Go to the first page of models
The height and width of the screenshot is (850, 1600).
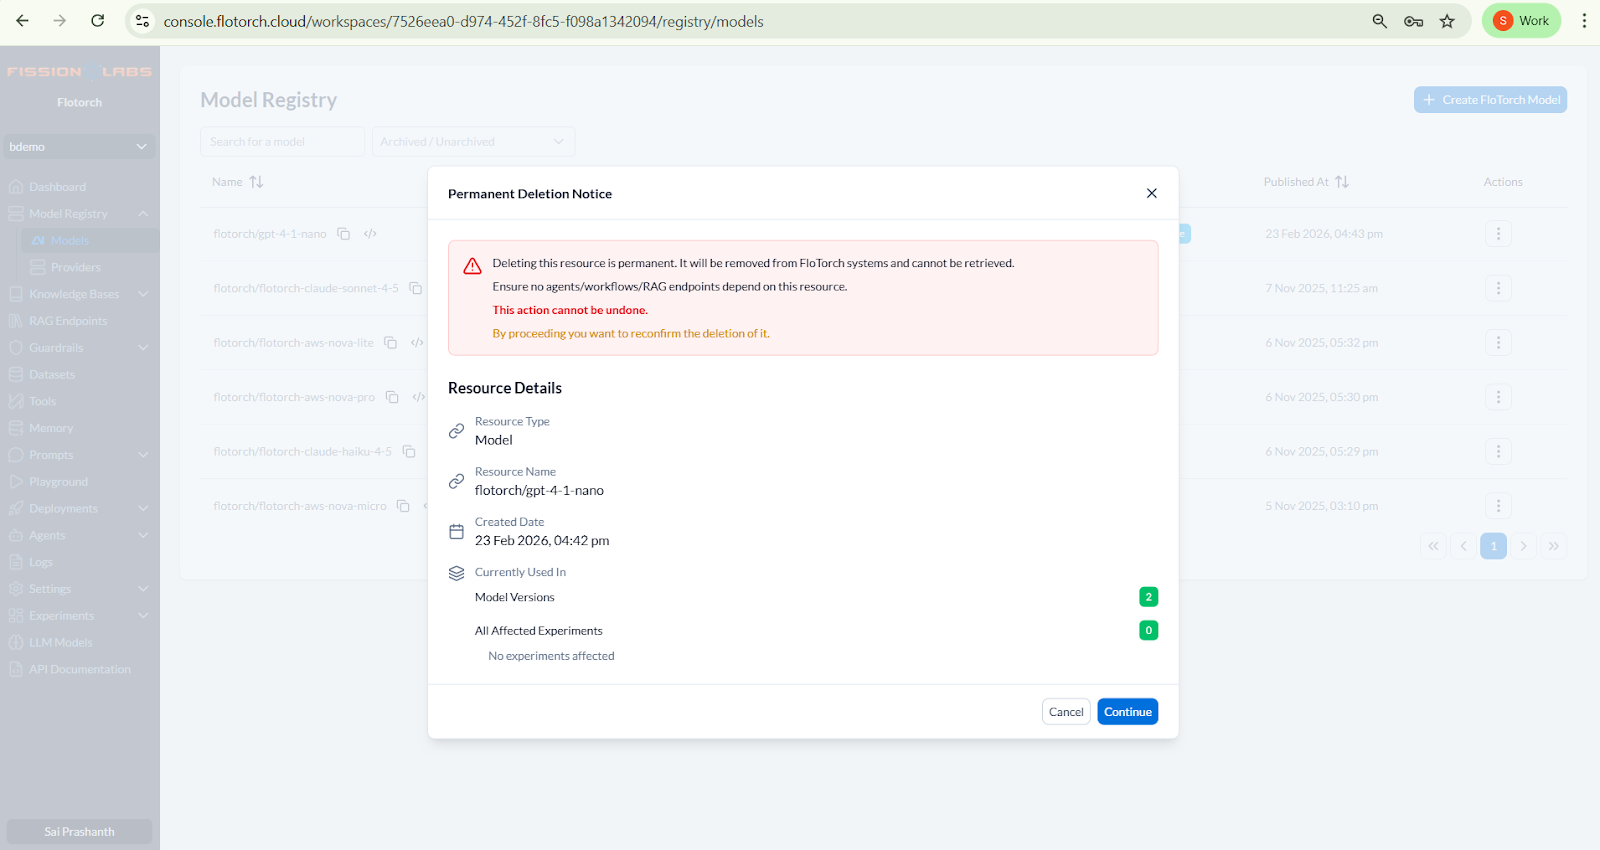[1433, 546]
